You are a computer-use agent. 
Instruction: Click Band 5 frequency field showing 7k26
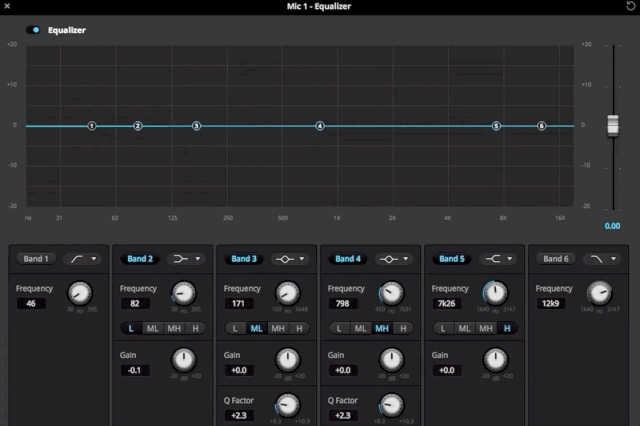[447, 304]
